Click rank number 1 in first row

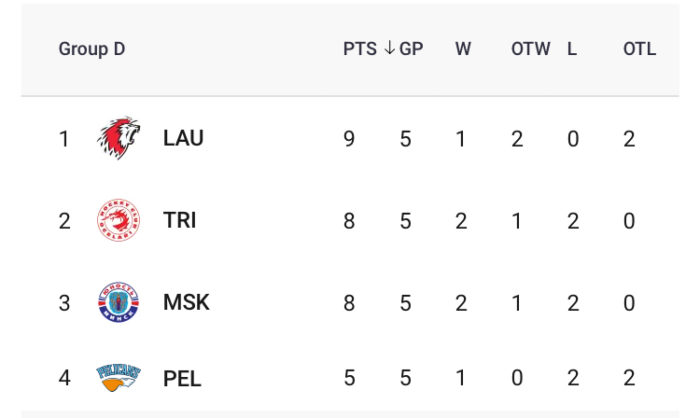64,139
